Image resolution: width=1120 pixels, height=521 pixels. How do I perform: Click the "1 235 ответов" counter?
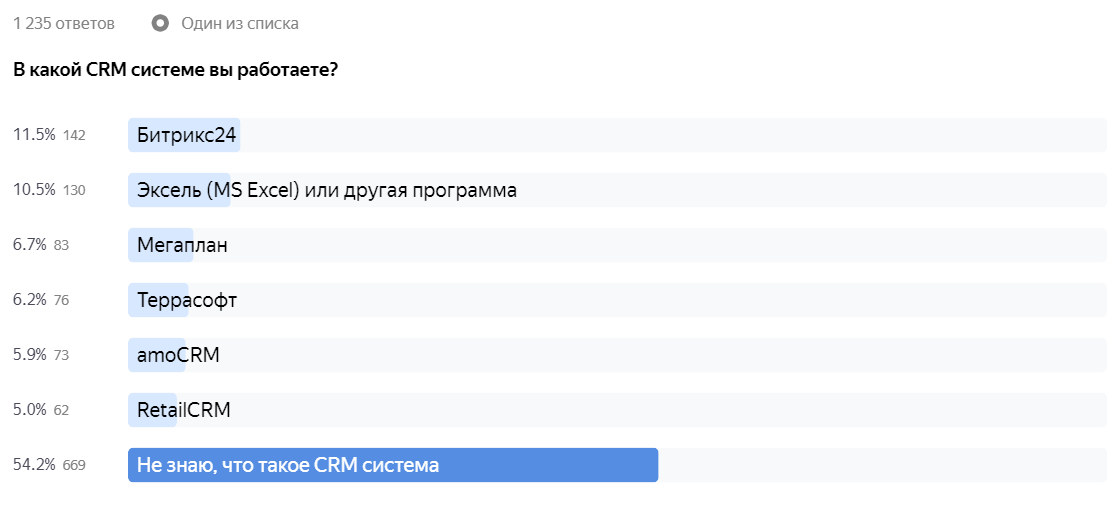(x=64, y=24)
